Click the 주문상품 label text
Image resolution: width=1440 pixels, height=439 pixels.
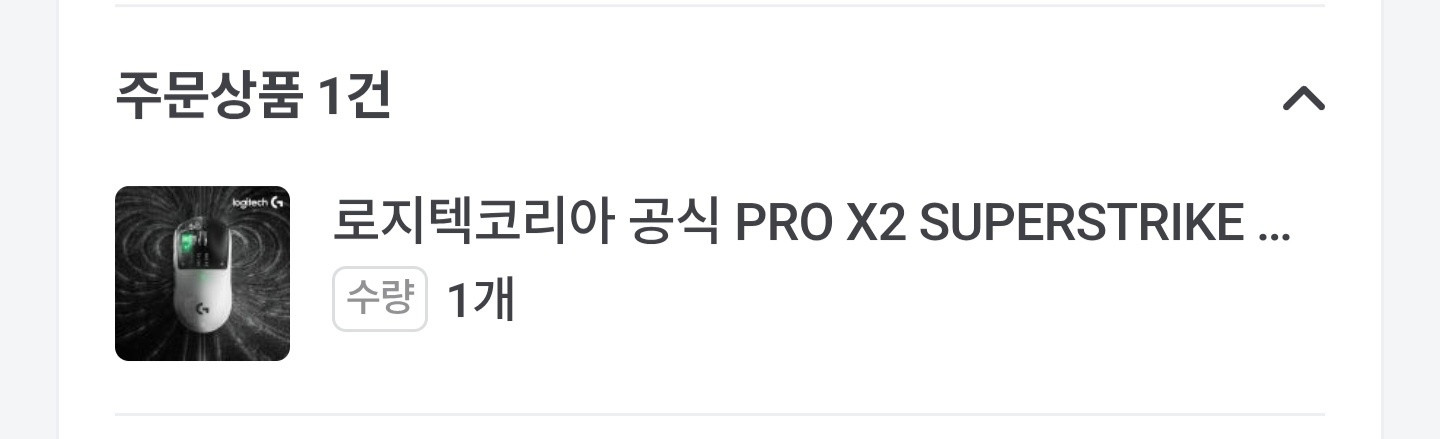click(208, 97)
